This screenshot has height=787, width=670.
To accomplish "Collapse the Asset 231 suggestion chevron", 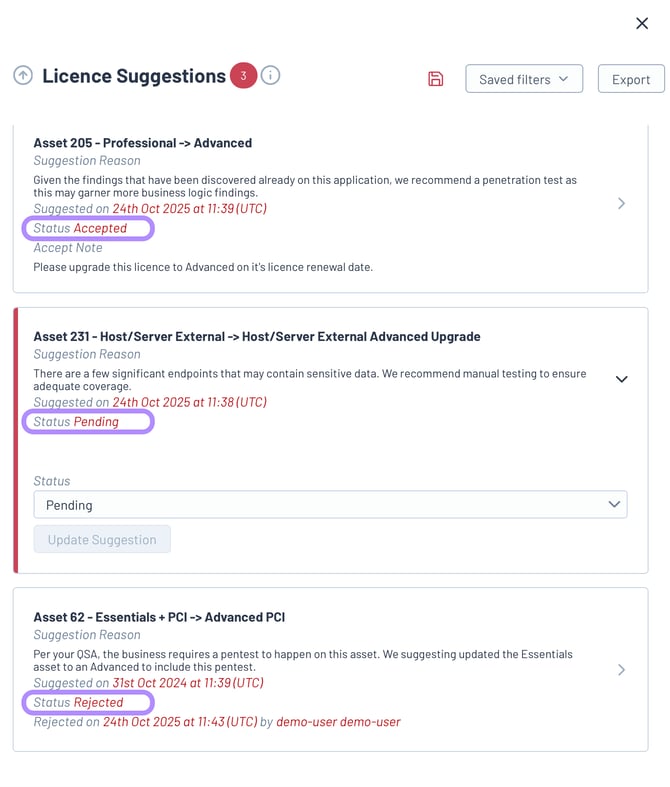I will click(621, 379).
